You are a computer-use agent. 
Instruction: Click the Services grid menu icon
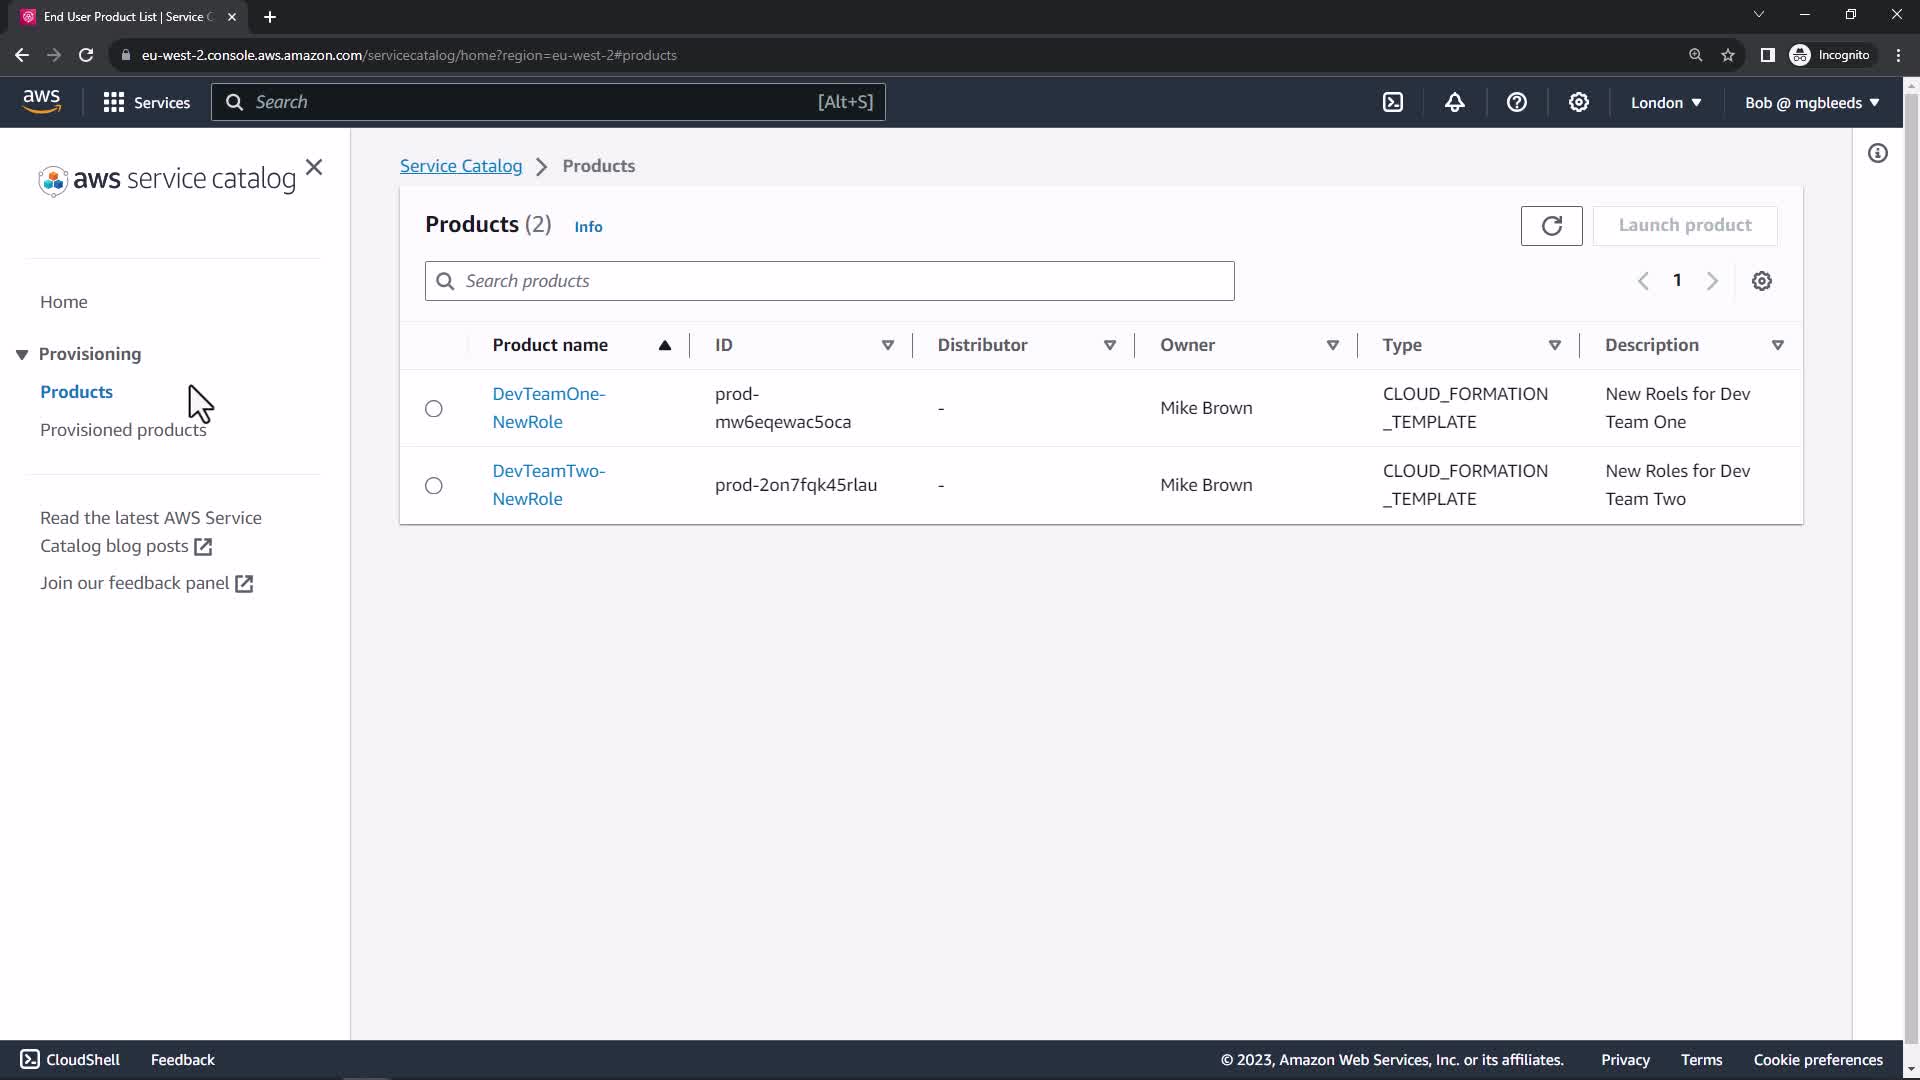tap(114, 102)
